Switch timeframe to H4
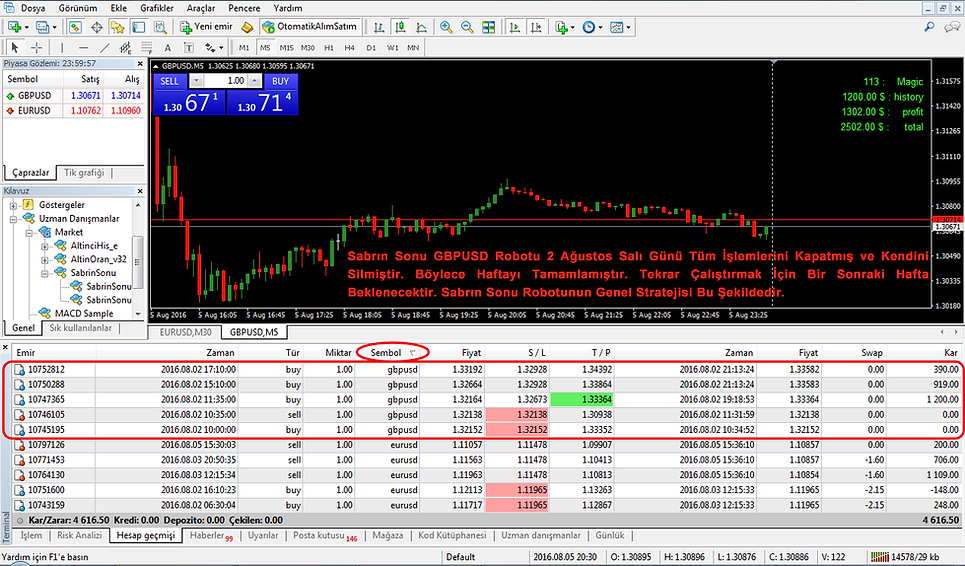 pos(350,47)
